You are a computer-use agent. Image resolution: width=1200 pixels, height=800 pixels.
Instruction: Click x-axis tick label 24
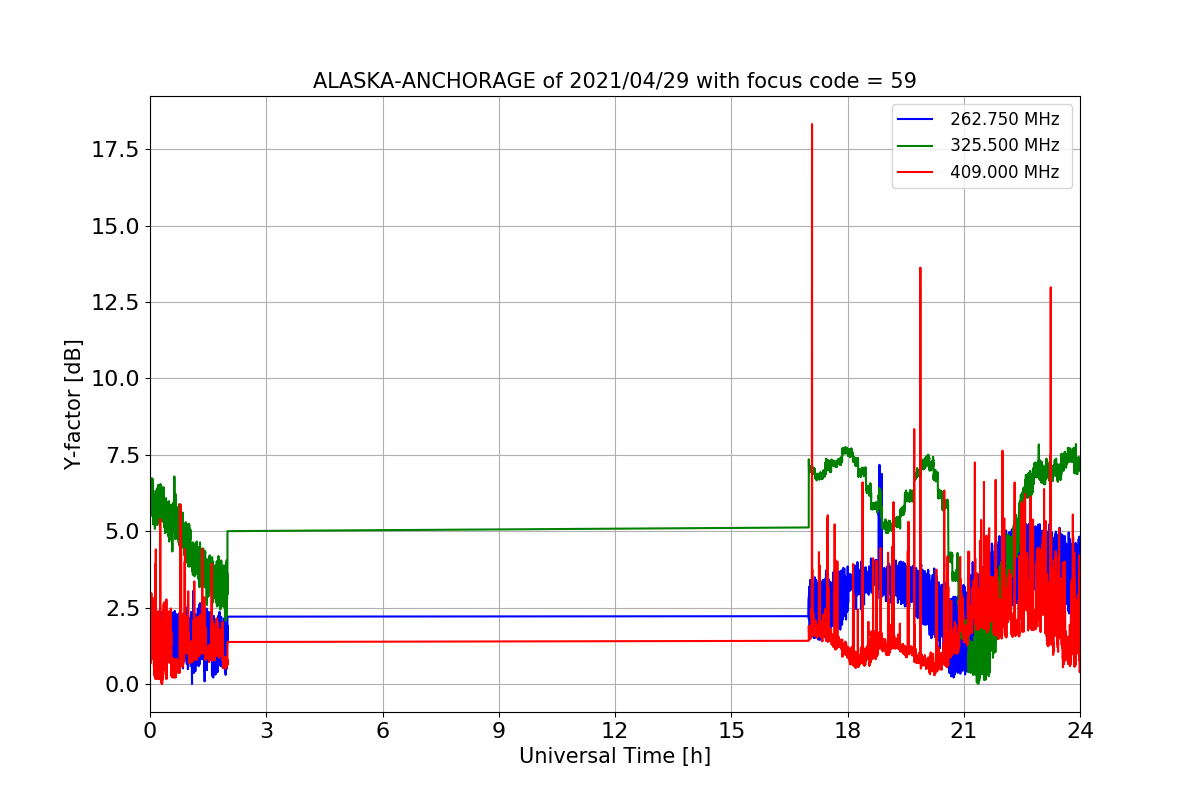tap(1080, 730)
